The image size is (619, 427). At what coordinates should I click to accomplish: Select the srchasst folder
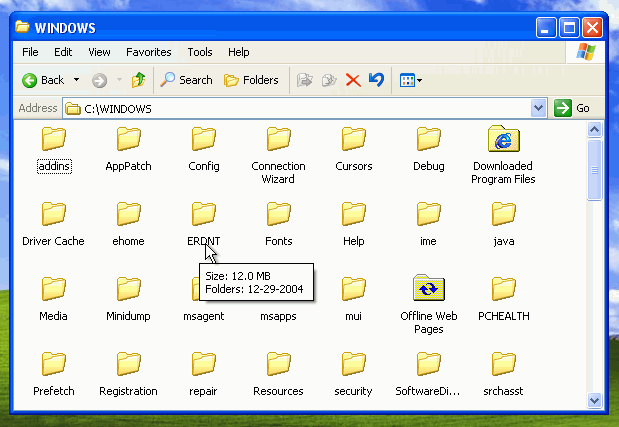pyautogui.click(x=504, y=375)
